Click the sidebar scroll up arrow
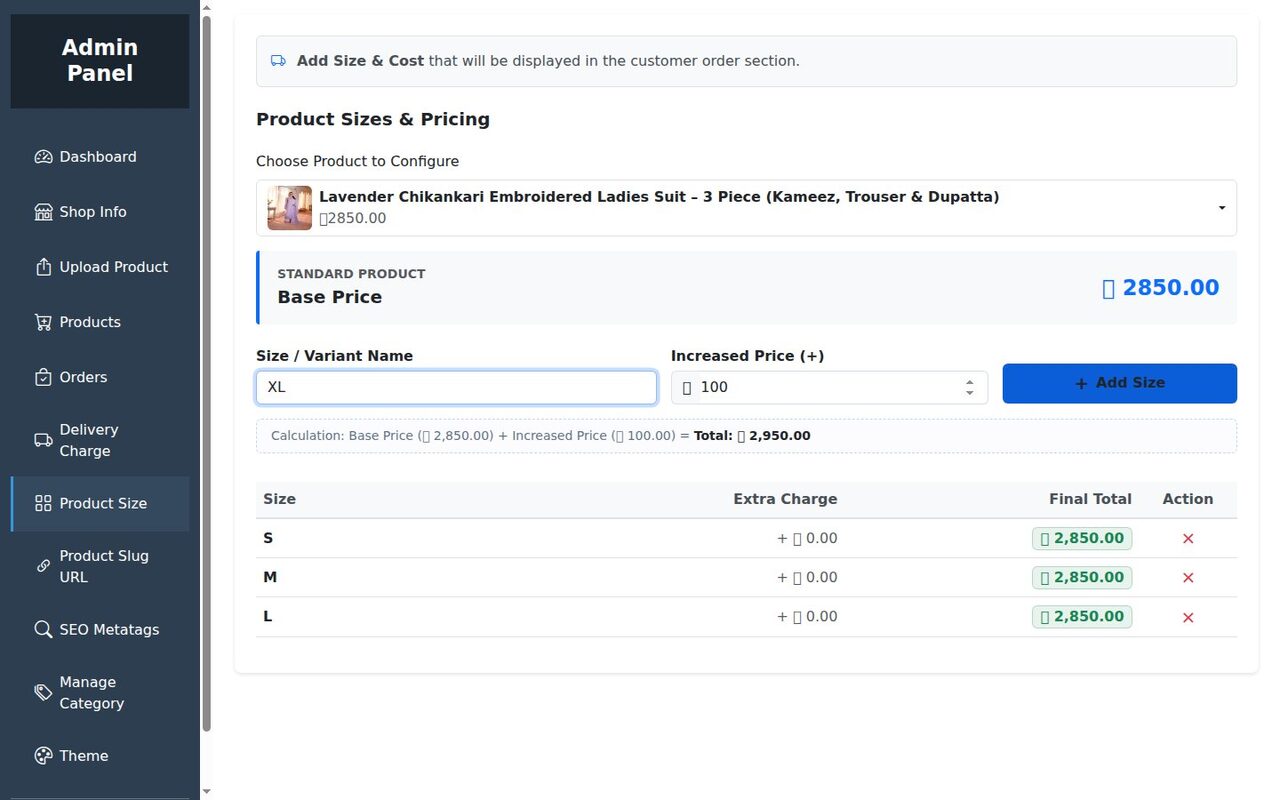The width and height of the screenshot is (1280, 800). coord(206,7)
